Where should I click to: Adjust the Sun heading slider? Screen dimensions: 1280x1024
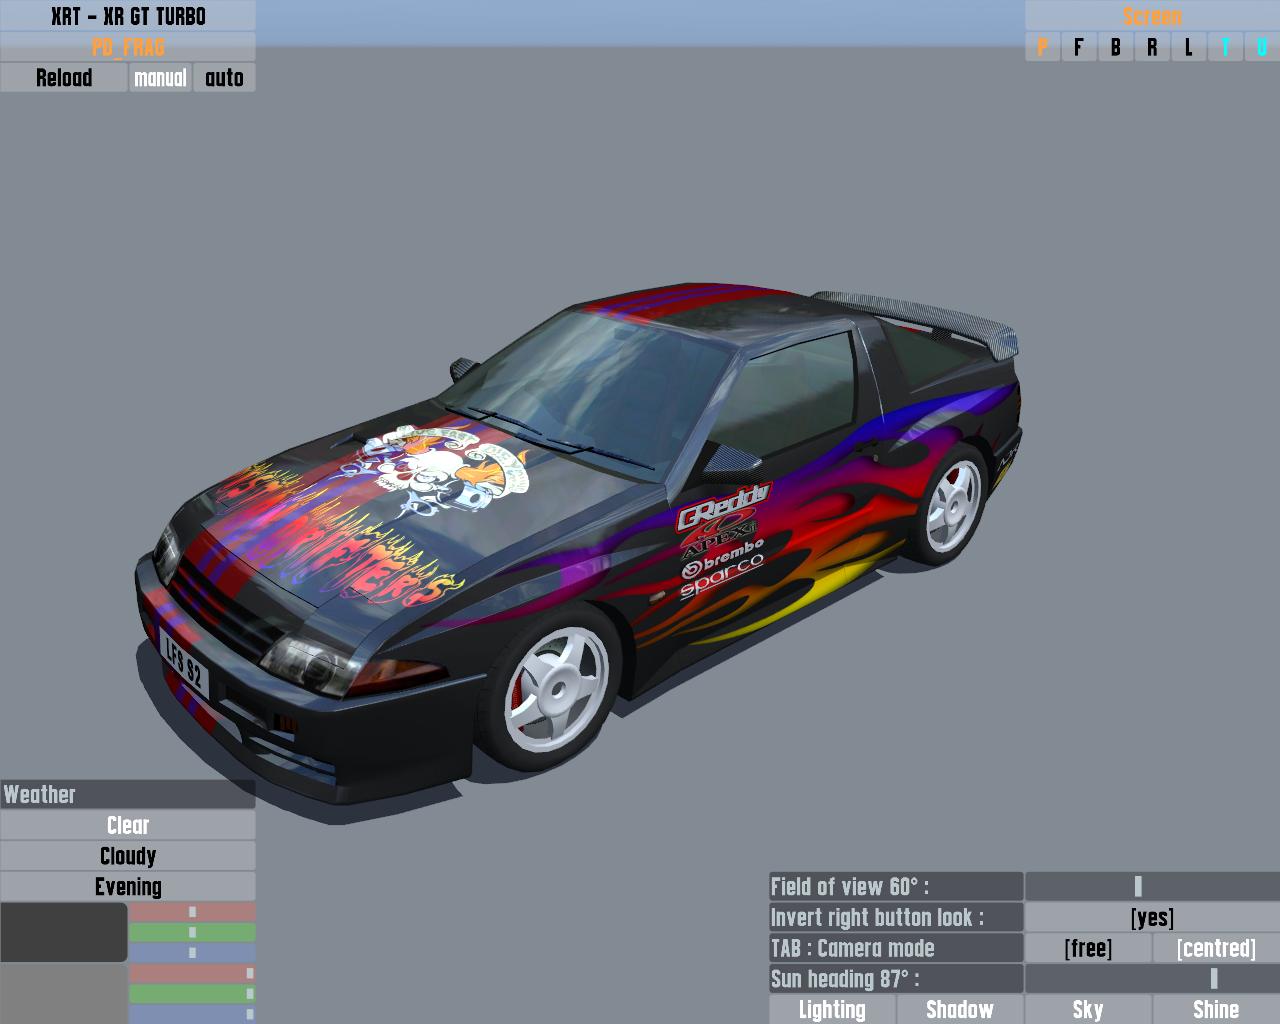[x=1152, y=979]
